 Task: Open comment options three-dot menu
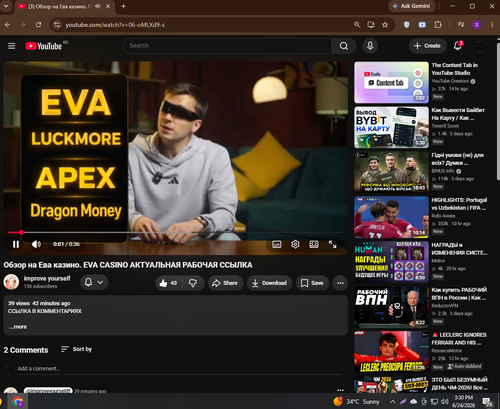click(340, 390)
